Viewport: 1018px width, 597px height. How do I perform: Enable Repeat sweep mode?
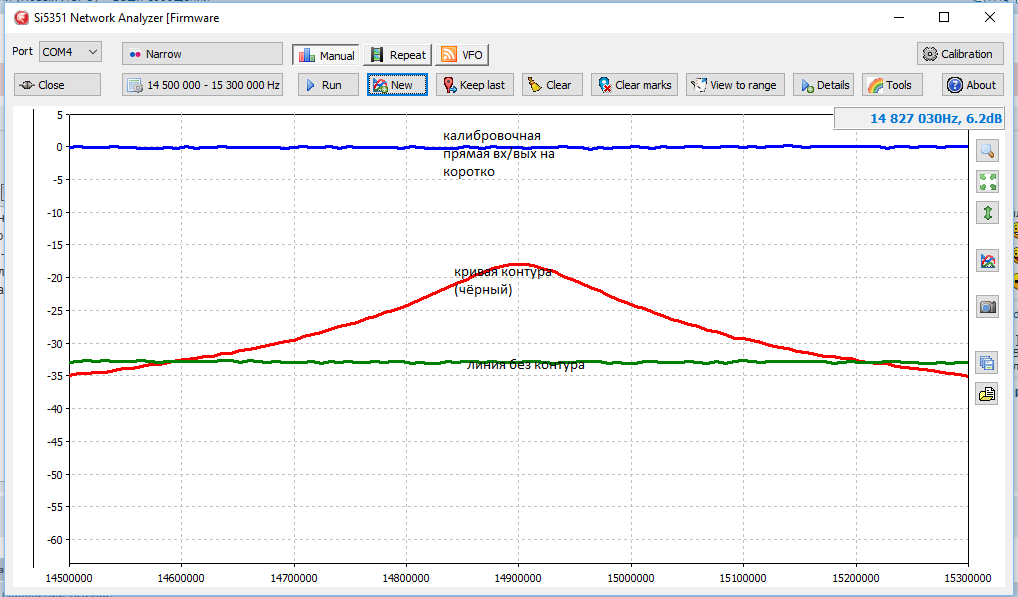[x=397, y=55]
